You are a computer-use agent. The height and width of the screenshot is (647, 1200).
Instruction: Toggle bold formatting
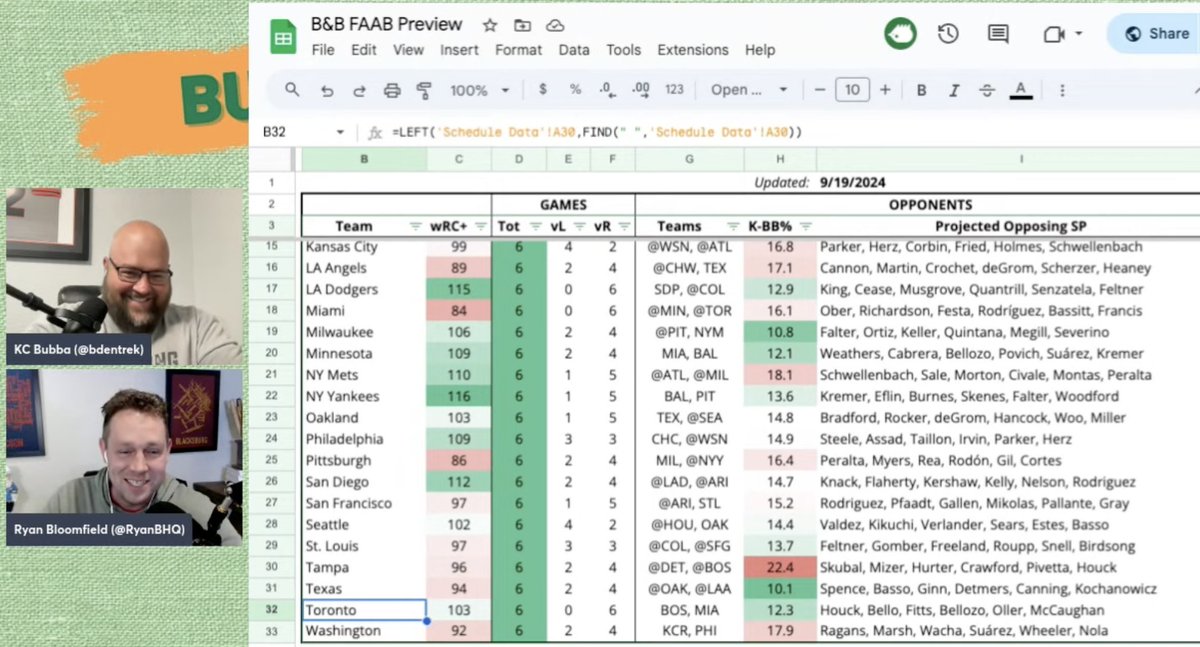pos(920,89)
